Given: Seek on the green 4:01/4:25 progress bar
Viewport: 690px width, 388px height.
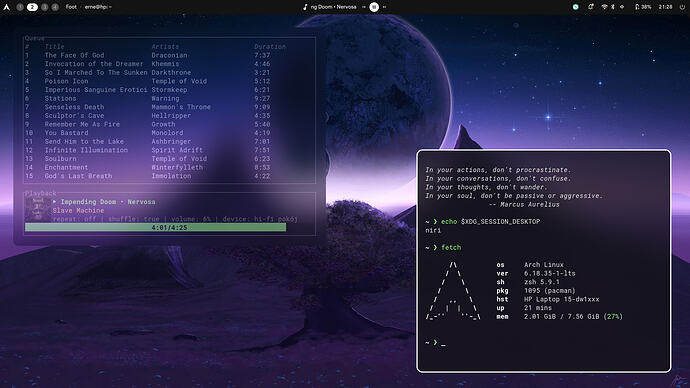Looking at the screenshot, I should (156, 227).
